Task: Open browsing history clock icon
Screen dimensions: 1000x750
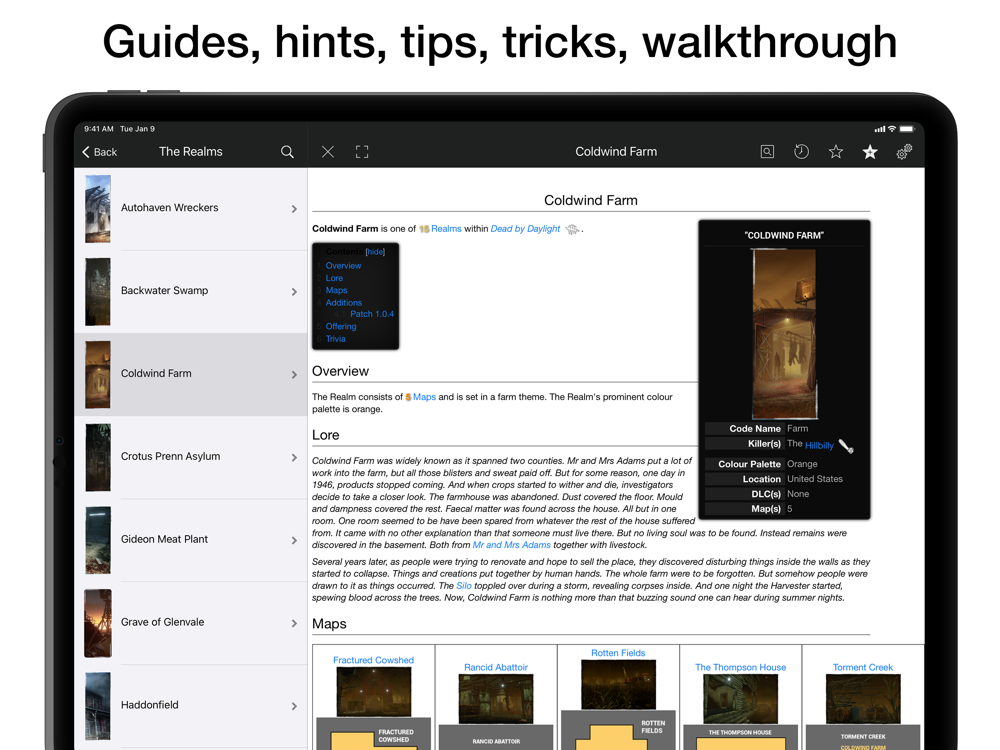Action: 802,152
